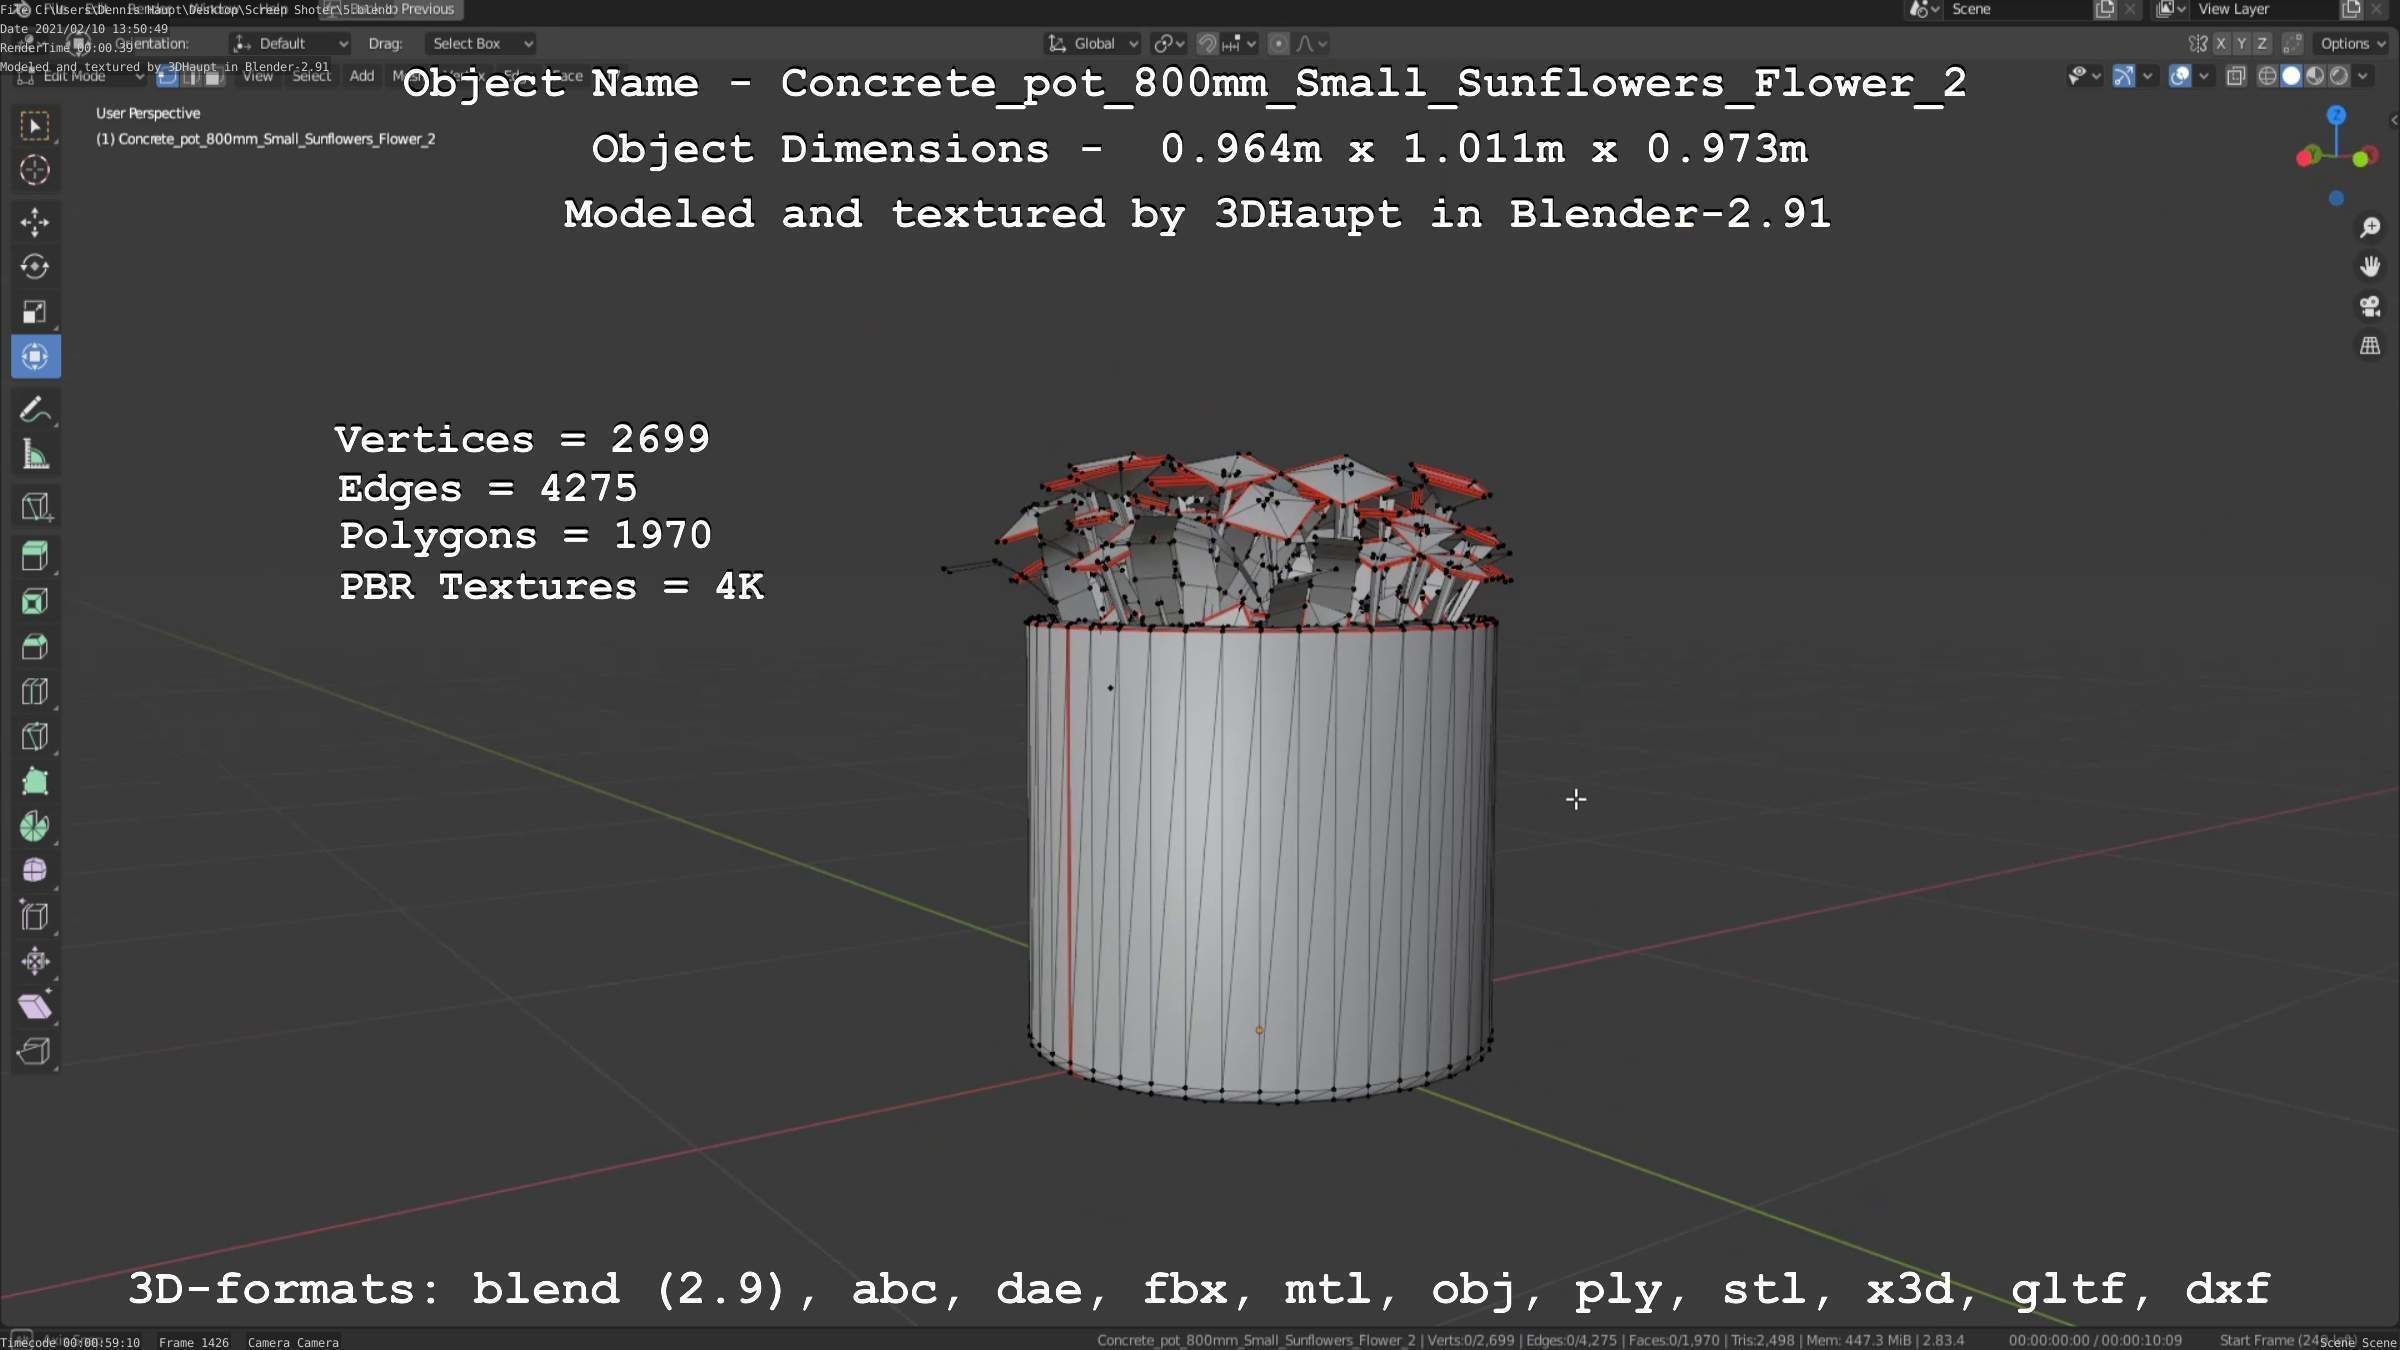This screenshot has width=2400, height=1350.
Task: Toggle X-ray display
Action: [2236, 76]
